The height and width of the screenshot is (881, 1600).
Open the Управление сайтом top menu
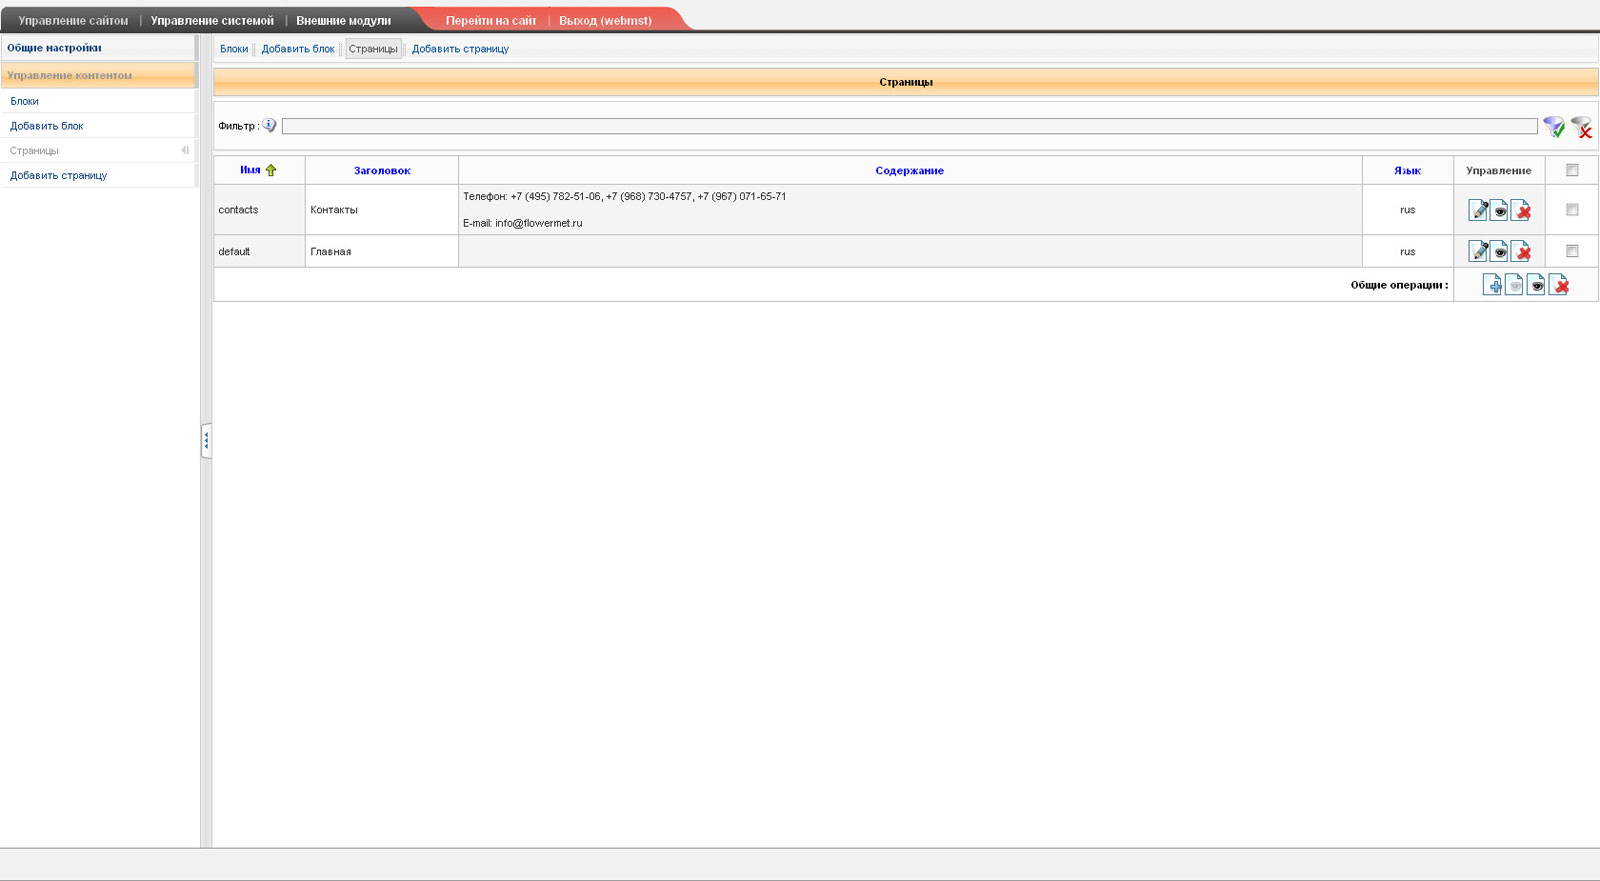[73, 20]
